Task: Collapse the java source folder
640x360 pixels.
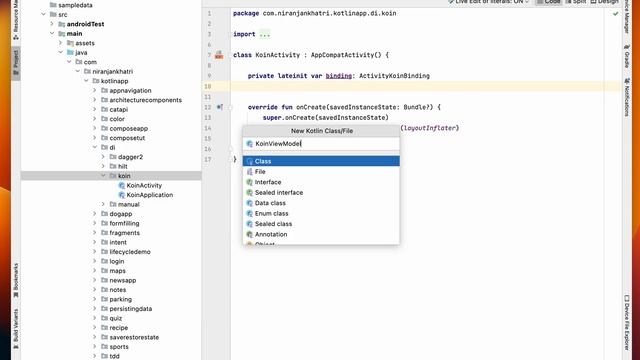Action: 60,53
